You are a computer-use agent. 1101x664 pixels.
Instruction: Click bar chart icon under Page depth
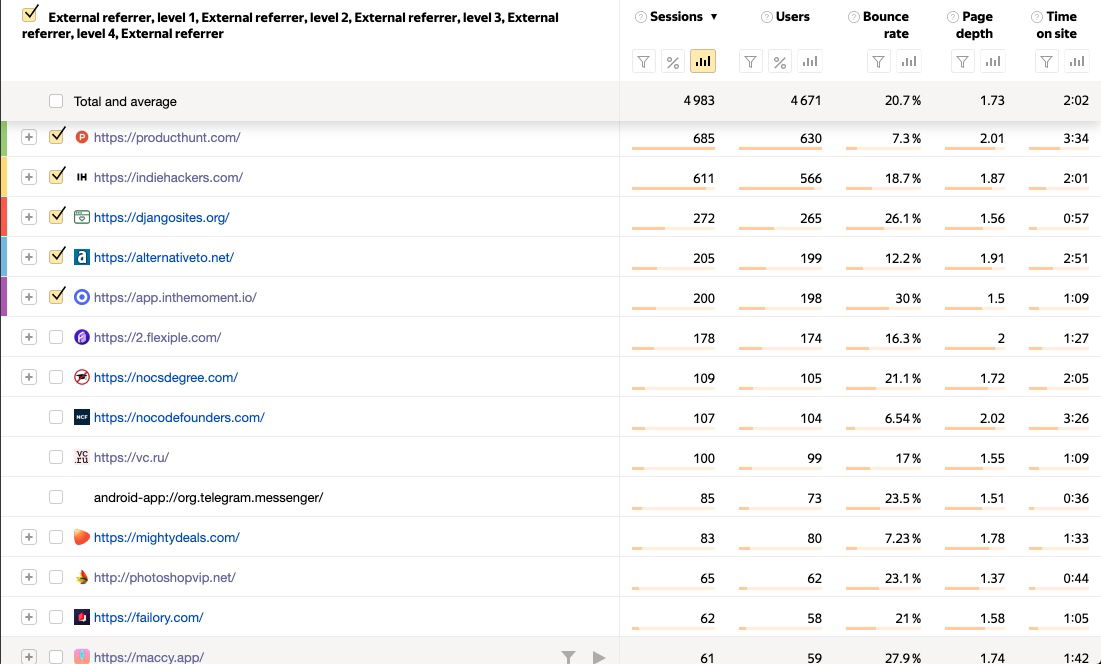[992, 62]
